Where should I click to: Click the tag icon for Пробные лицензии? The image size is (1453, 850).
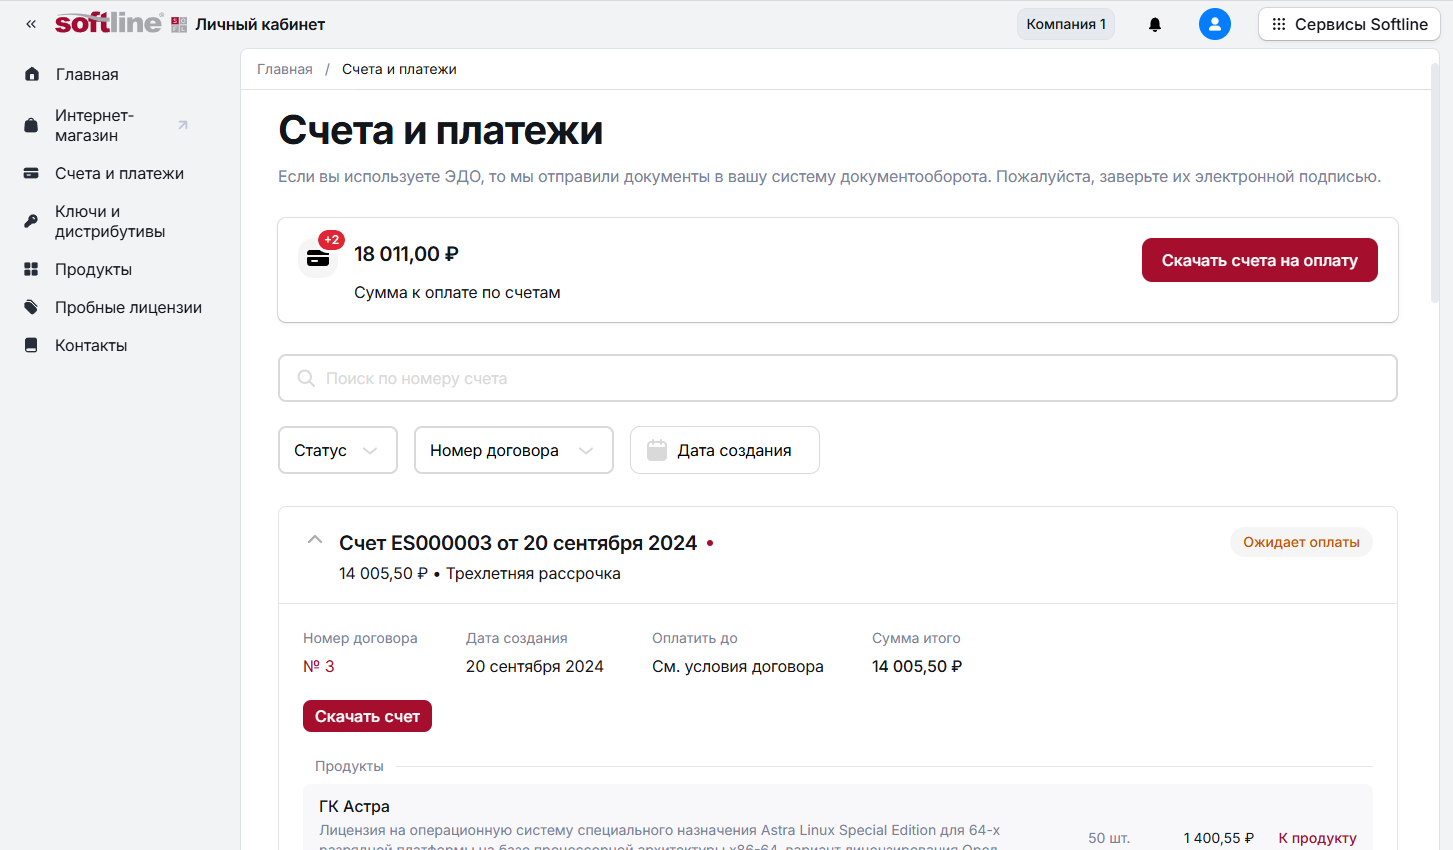click(32, 307)
